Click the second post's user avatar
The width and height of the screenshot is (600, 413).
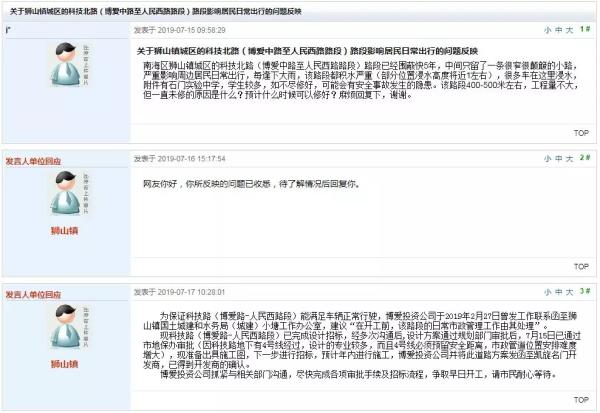68,193
